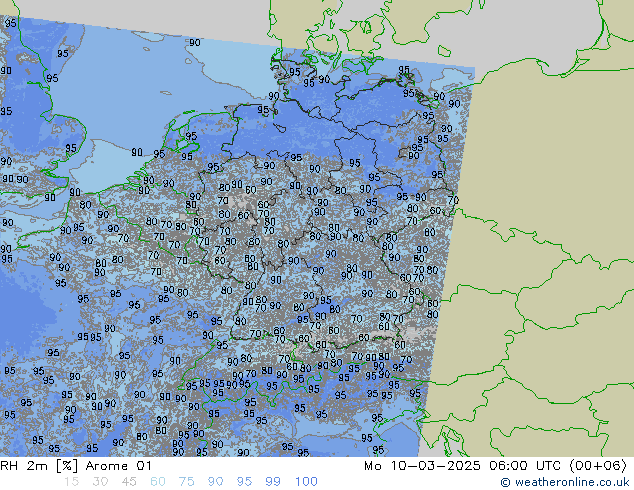Open the weatheronline.co.uk copyright link
The height and width of the screenshot is (490, 634).
pos(565,482)
